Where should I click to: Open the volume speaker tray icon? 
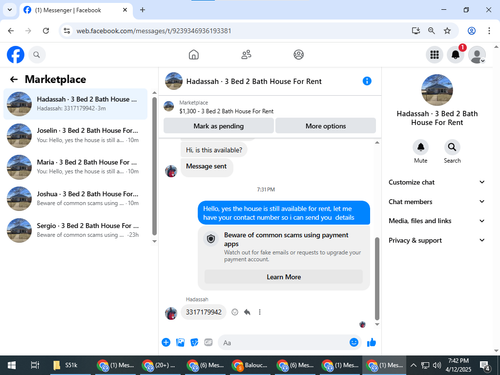[437, 365]
